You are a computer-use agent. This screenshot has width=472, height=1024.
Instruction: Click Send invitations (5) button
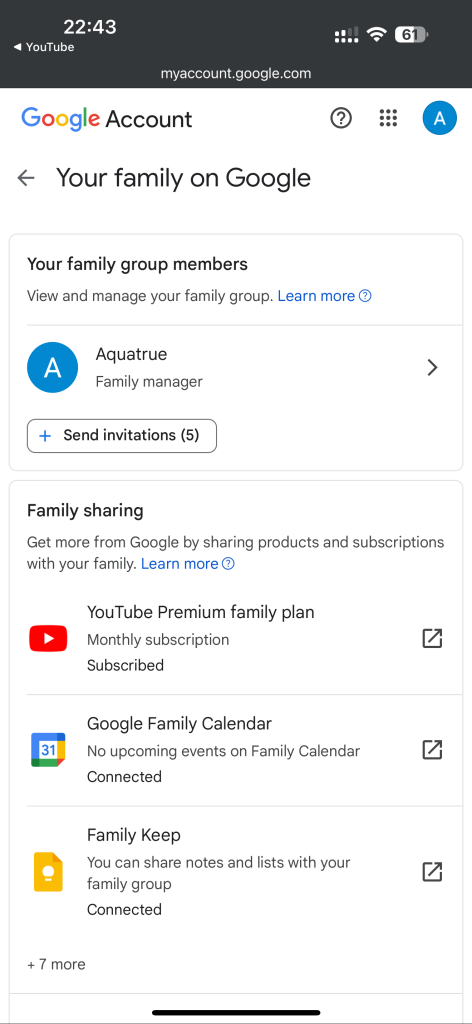121,436
